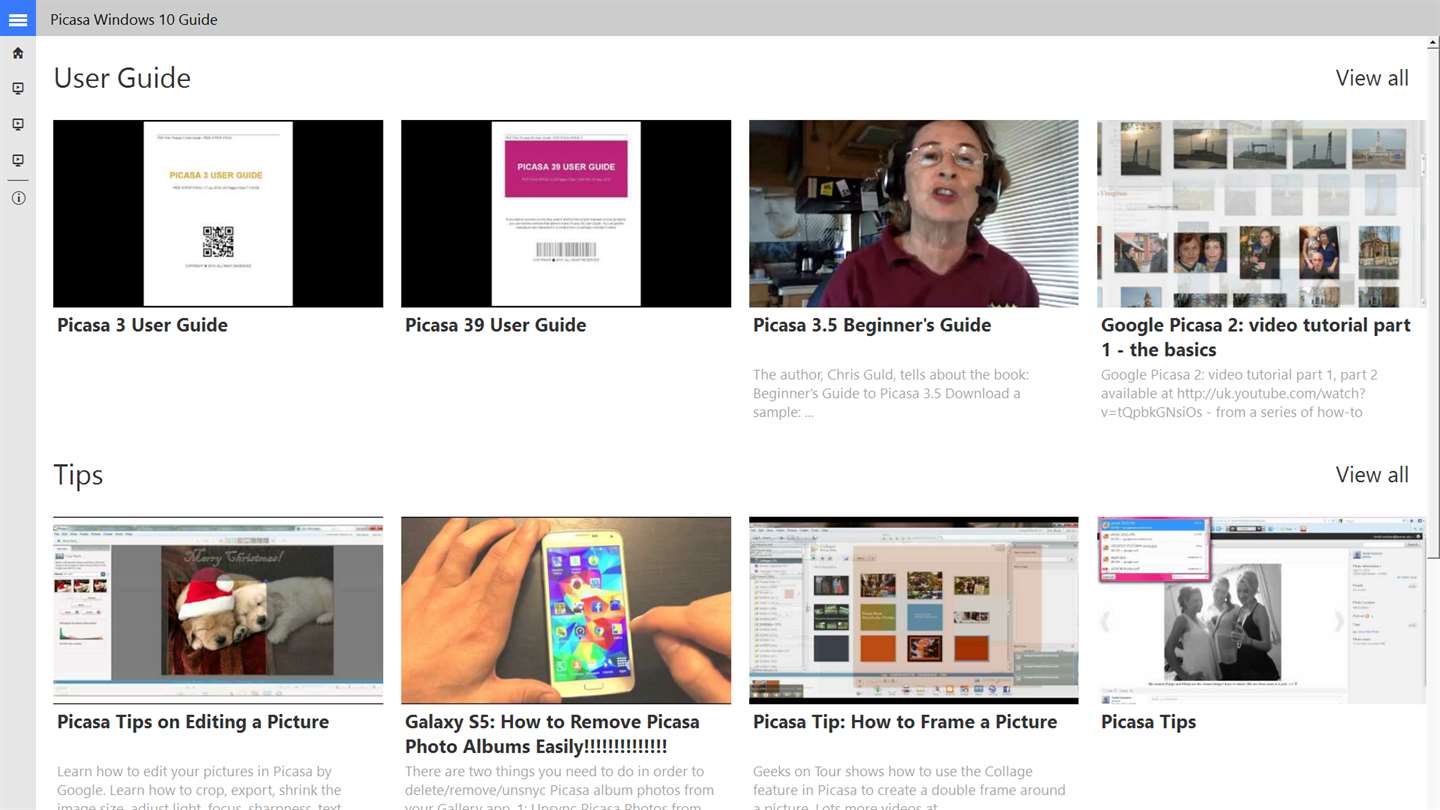Go to Home via sidebar house icon

coord(18,53)
